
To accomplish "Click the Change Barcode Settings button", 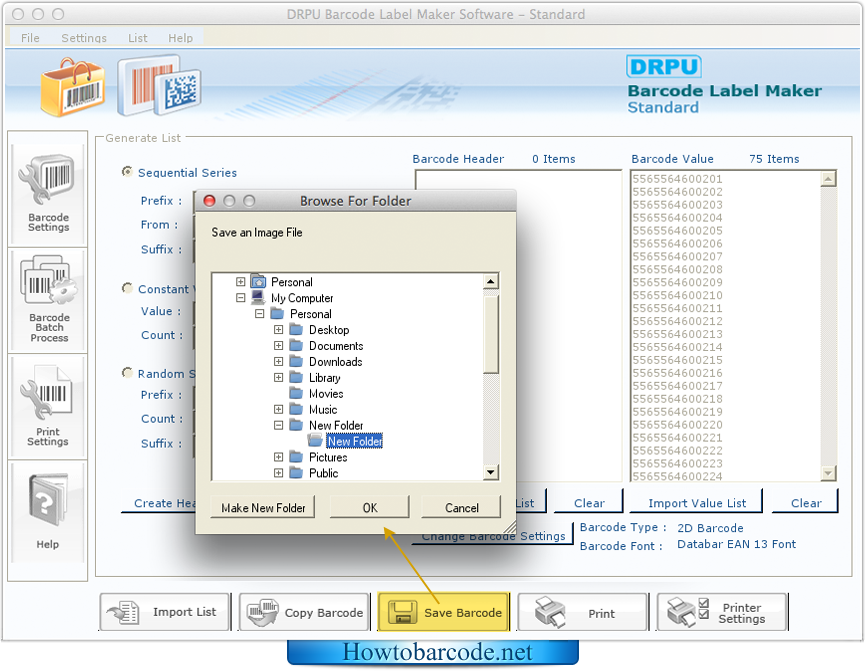I will click(x=493, y=536).
